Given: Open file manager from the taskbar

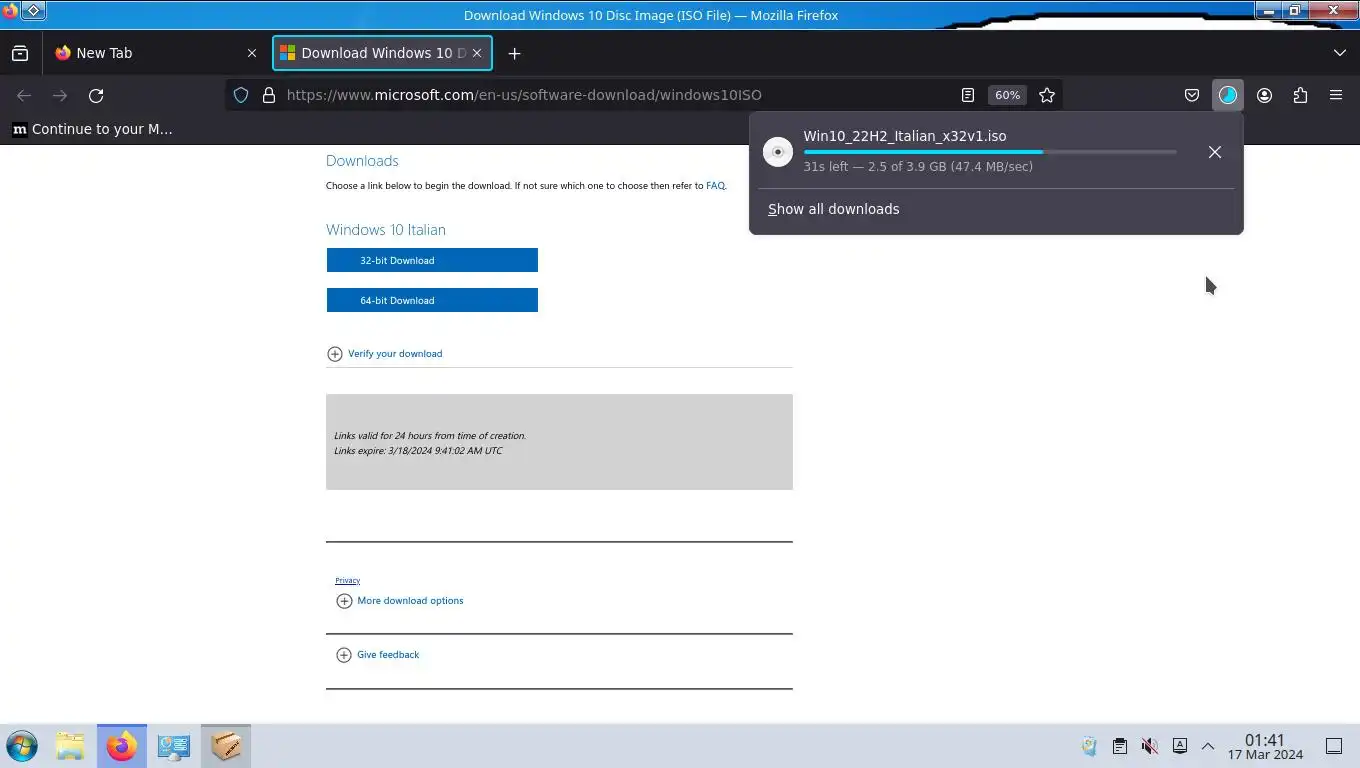Looking at the screenshot, I should click(70, 746).
